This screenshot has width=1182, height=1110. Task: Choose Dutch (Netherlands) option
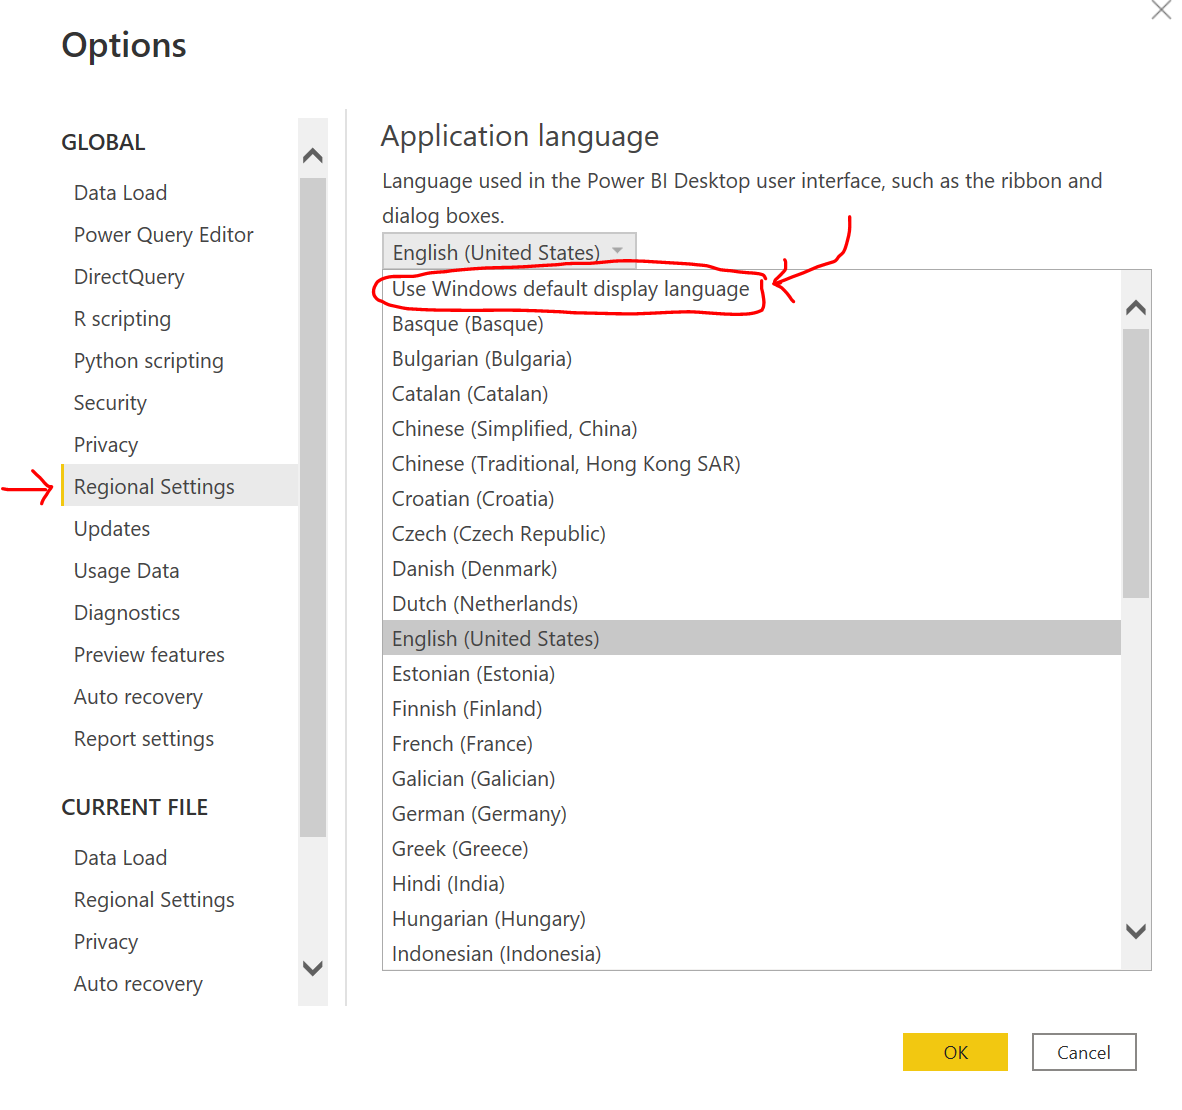click(x=752, y=604)
